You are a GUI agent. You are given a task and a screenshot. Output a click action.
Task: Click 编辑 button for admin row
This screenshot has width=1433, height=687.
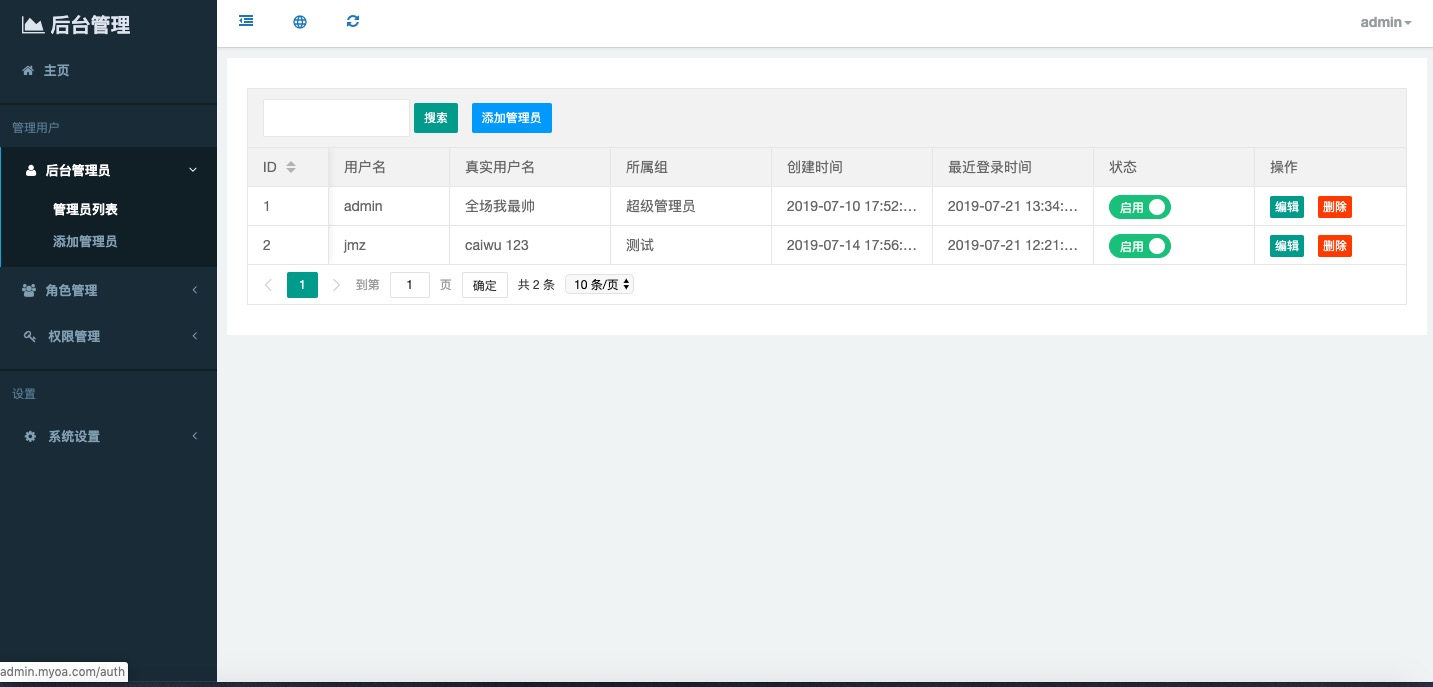(1287, 207)
